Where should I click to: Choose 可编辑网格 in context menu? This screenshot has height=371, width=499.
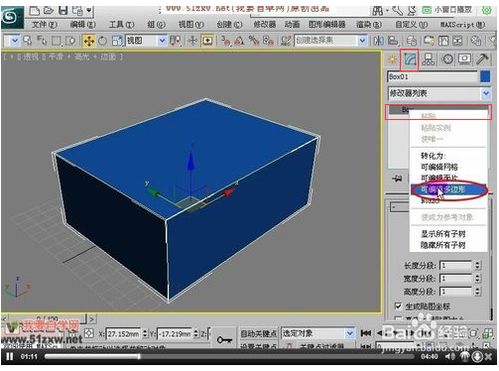439,167
